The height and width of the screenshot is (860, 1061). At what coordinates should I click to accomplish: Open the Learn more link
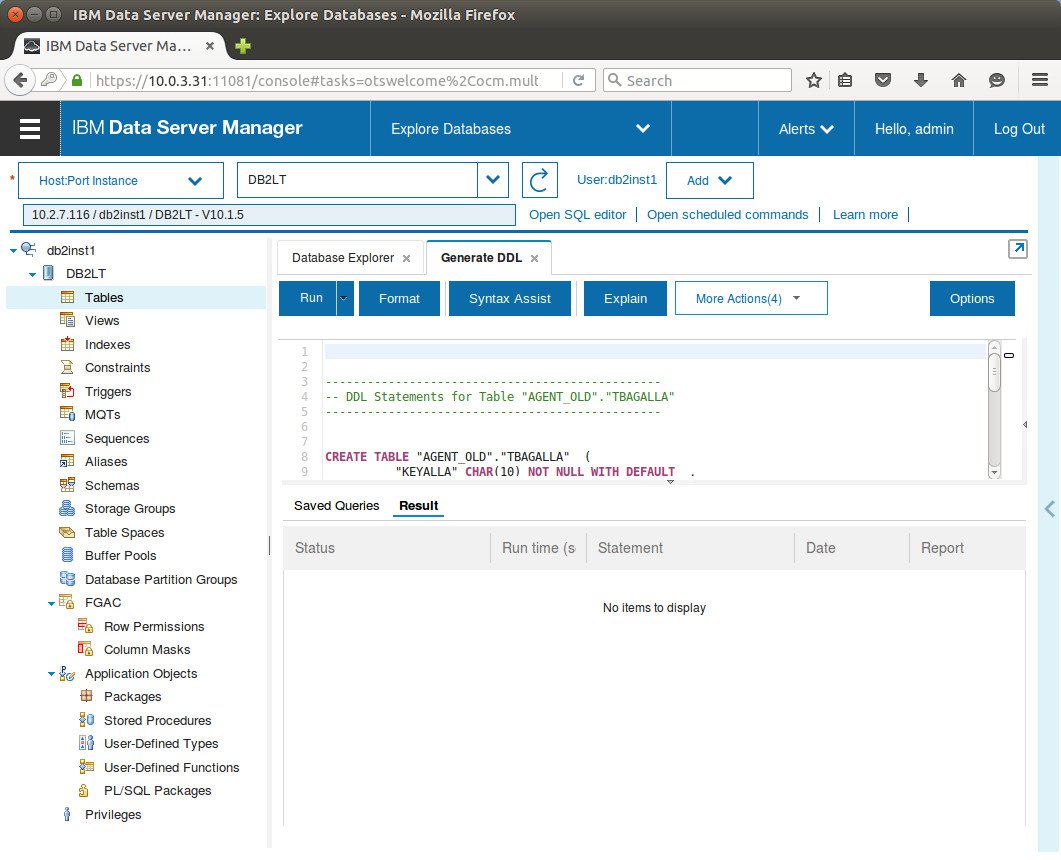pos(865,214)
